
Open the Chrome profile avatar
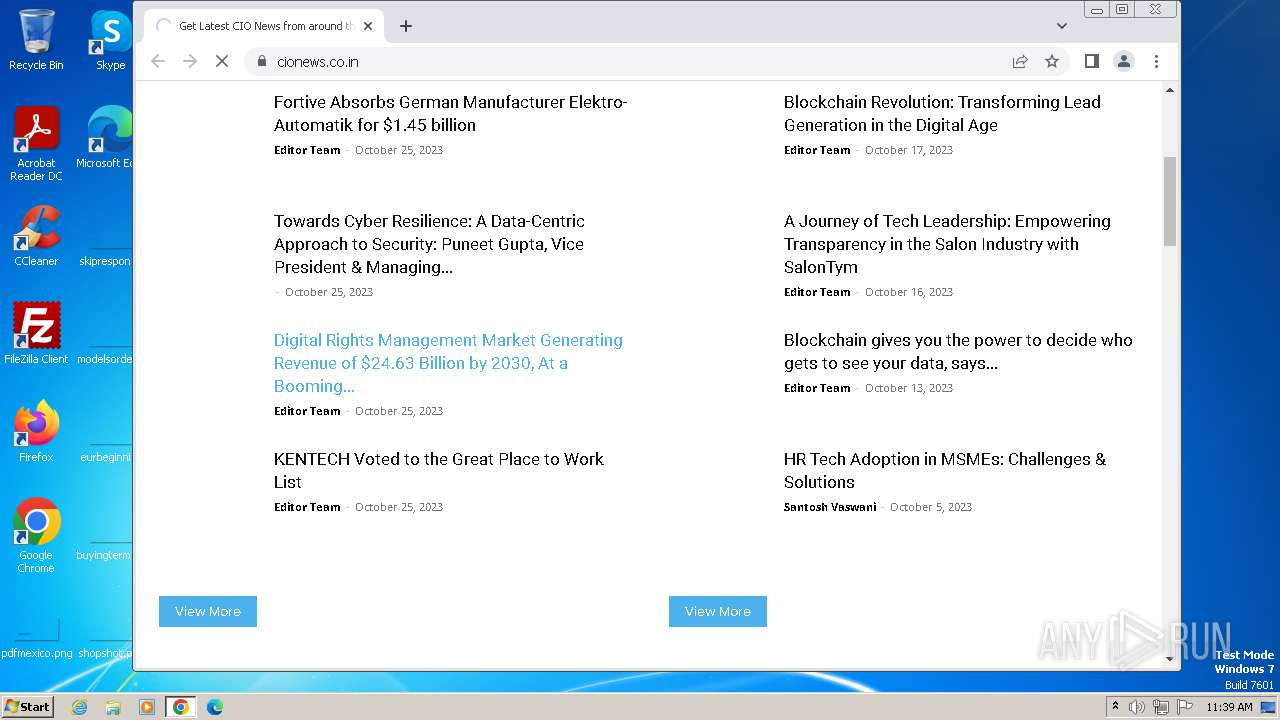(1124, 61)
